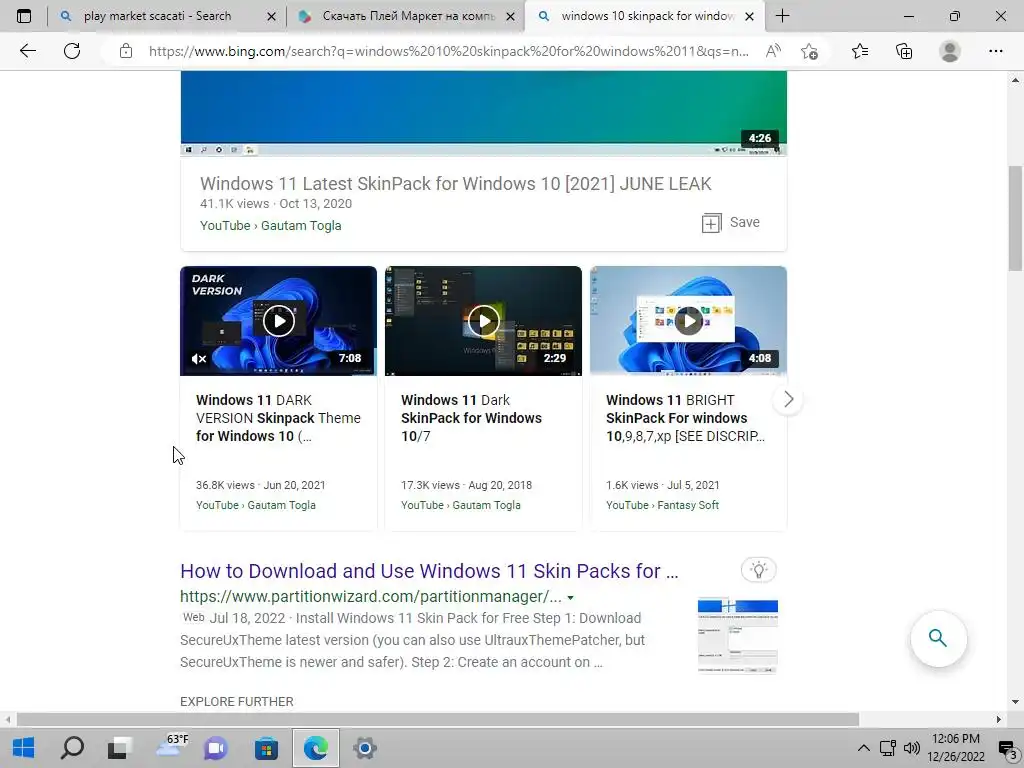This screenshot has width=1024, height=768.
Task: View site information lock icon
Action: click(126, 51)
